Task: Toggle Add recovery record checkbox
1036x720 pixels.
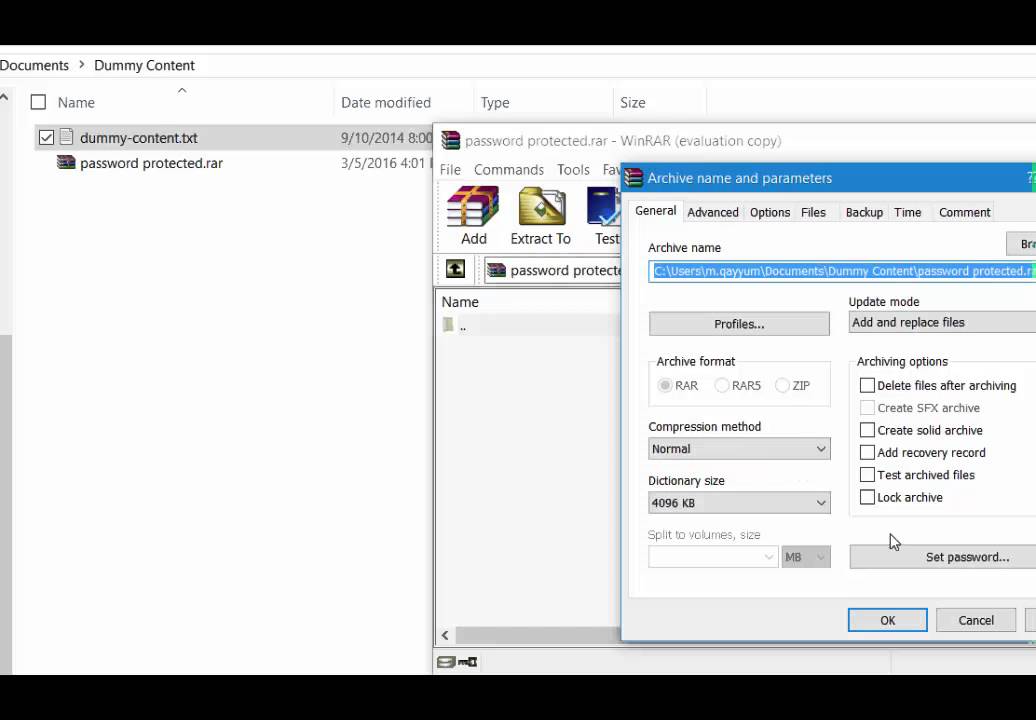Action: (868, 452)
